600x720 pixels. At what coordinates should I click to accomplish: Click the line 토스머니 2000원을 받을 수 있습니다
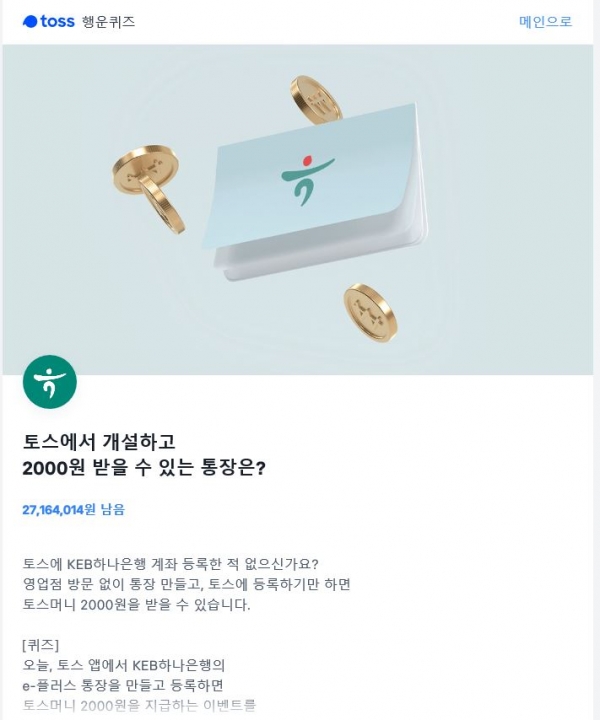click(x=136, y=605)
